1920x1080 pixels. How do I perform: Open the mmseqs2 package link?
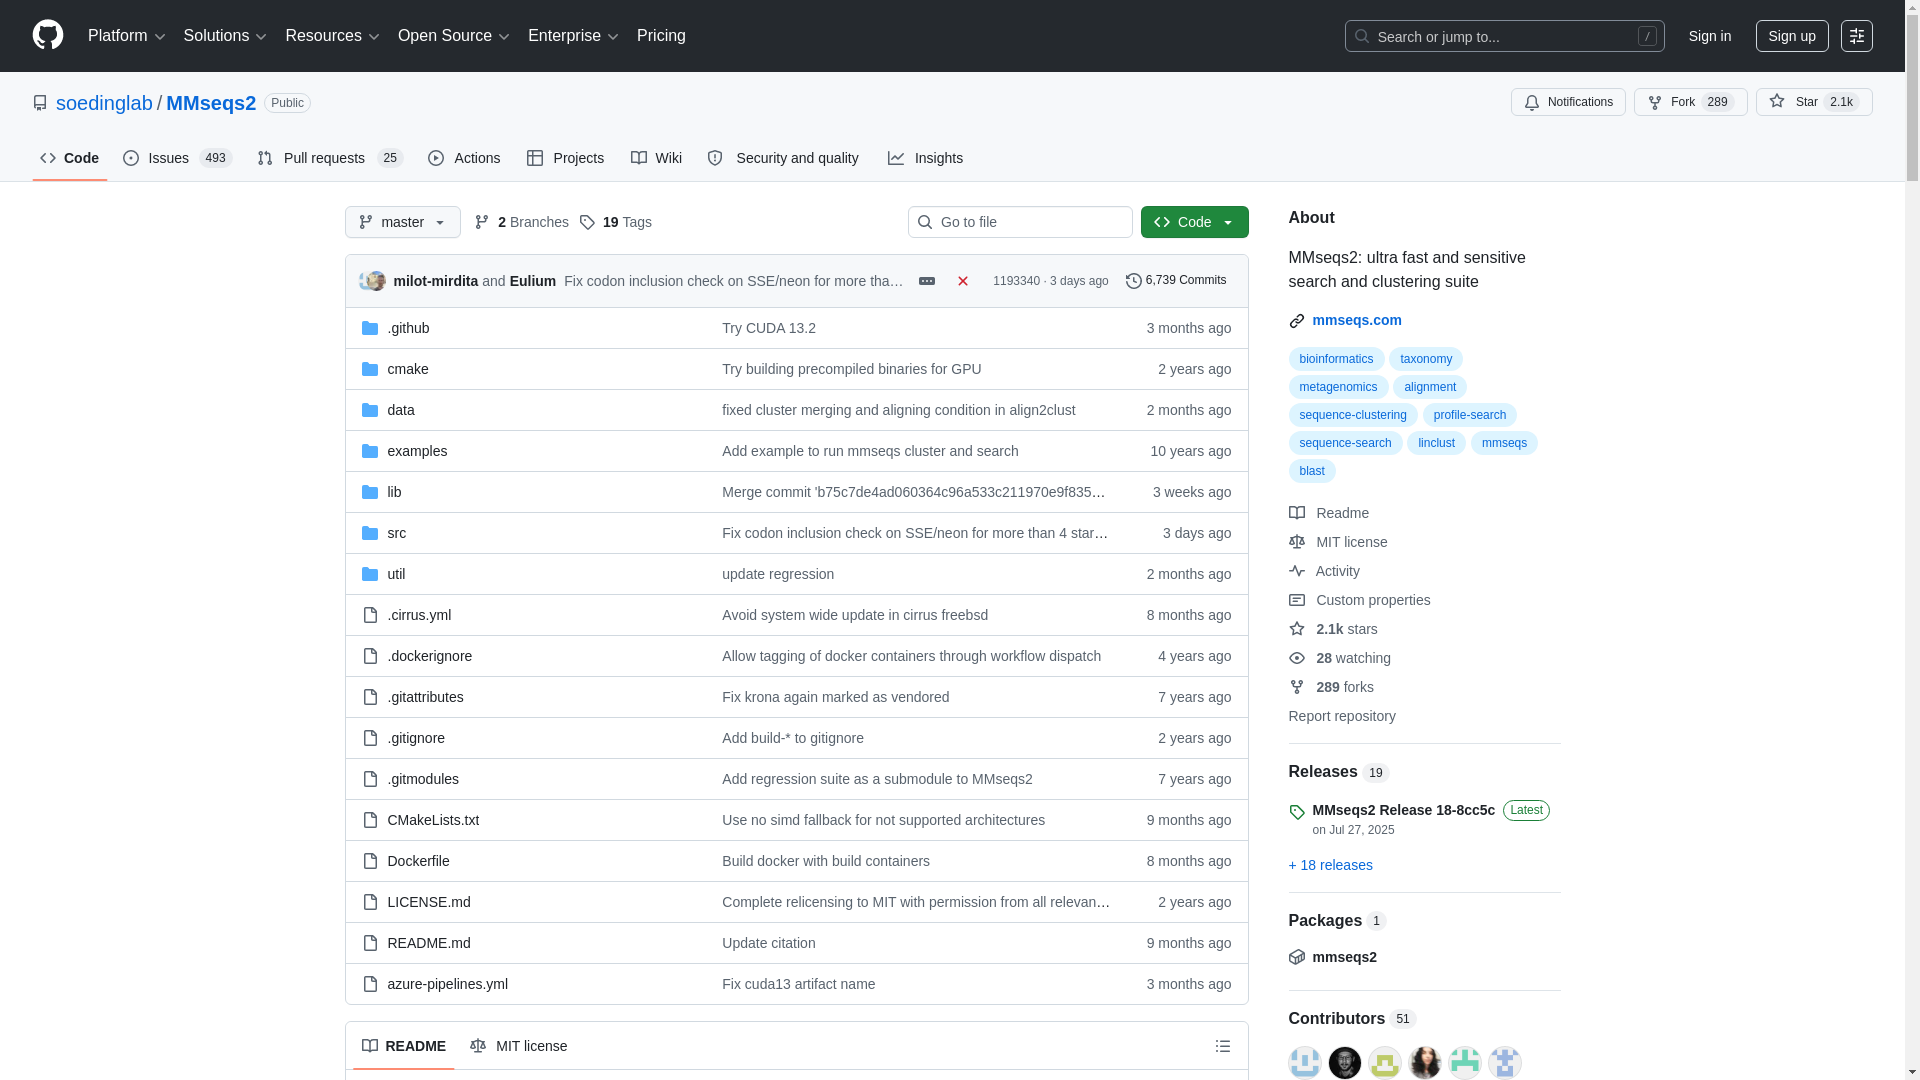(x=1344, y=957)
